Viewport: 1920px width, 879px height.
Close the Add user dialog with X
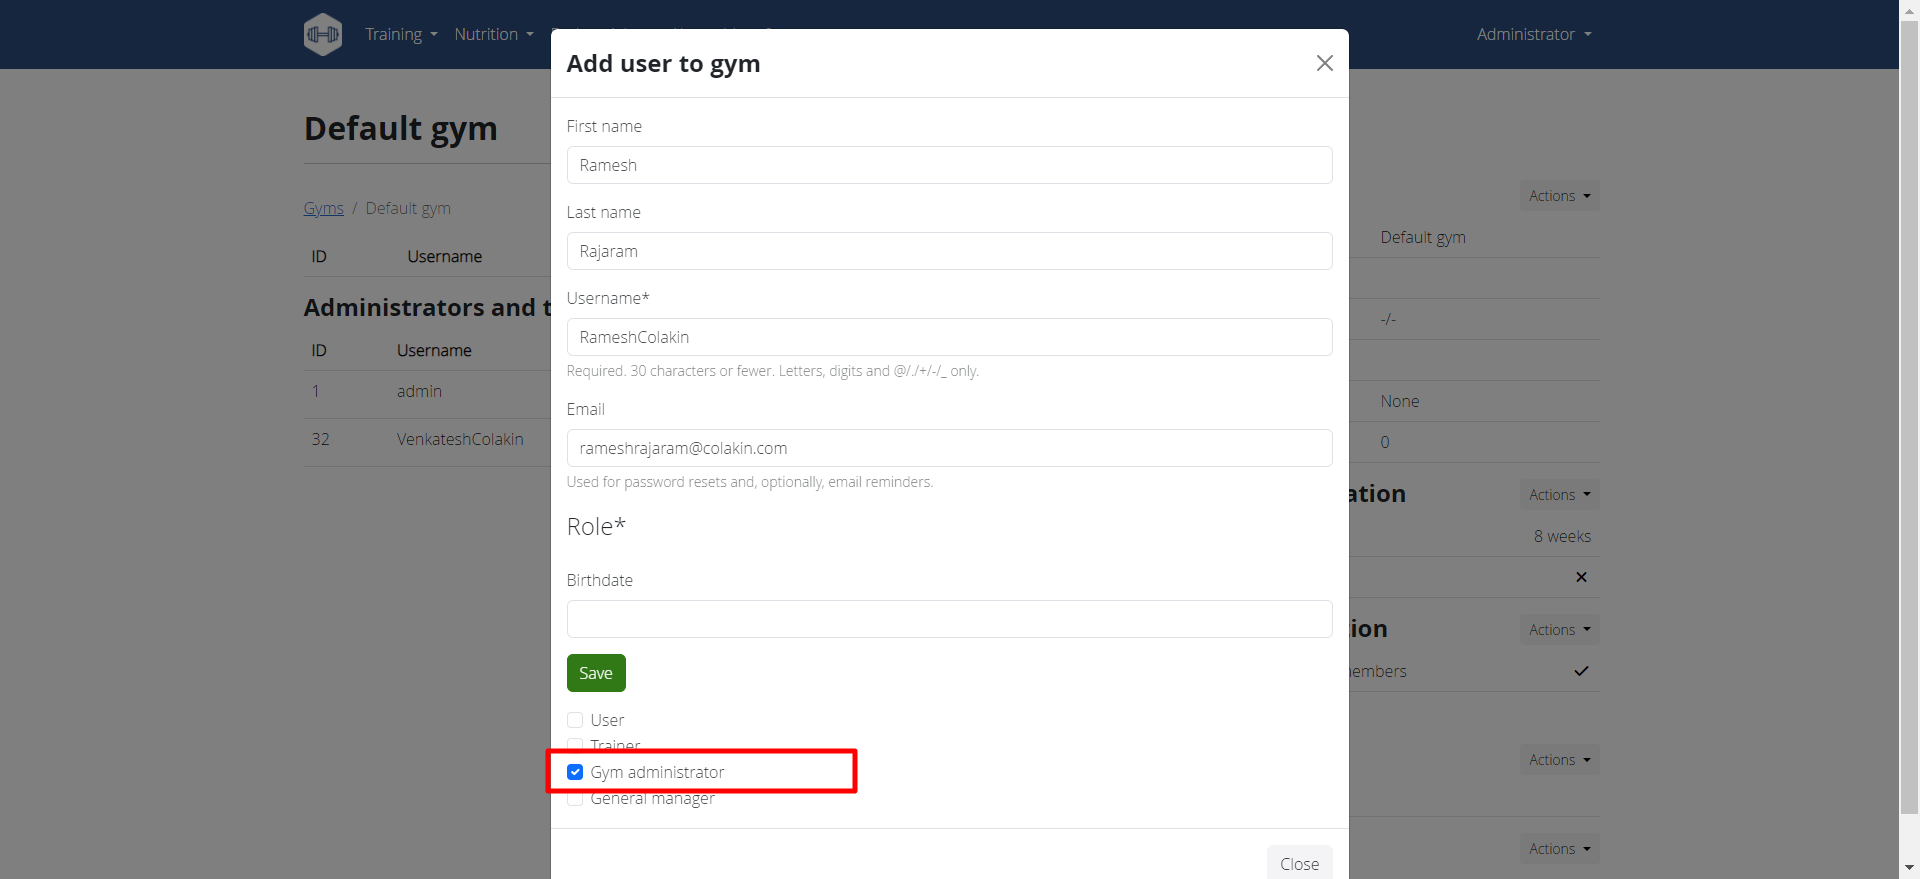point(1324,63)
